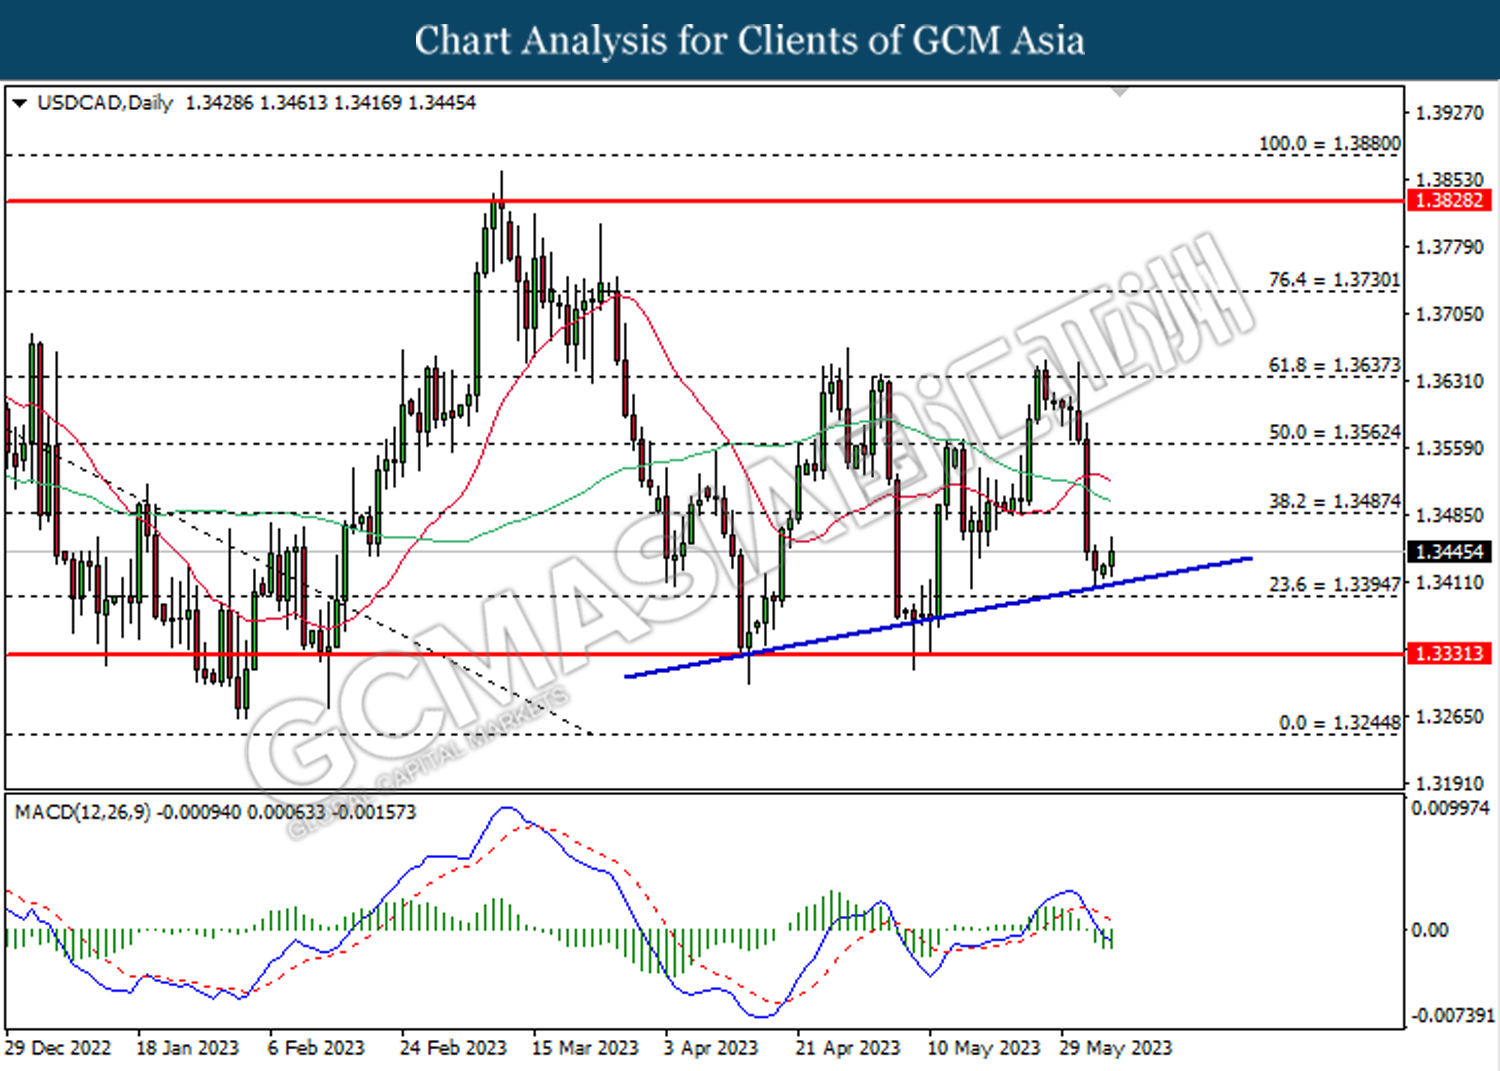The height and width of the screenshot is (1071, 1500).
Task: Select the 1.38282 red price label
Action: [x=1450, y=200]
